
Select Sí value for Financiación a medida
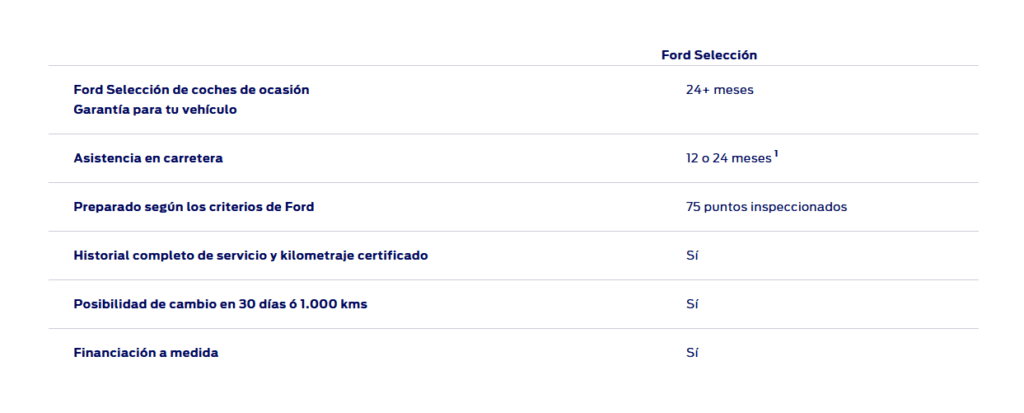[692, 353]
